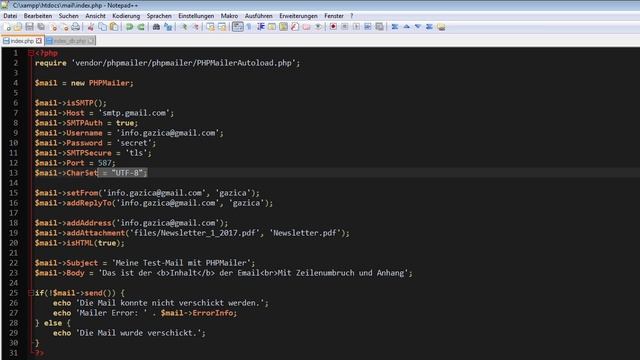Screen dimensions: 640x360
Task: Undo last change with green arrow icon
Action: coord(129,27)
